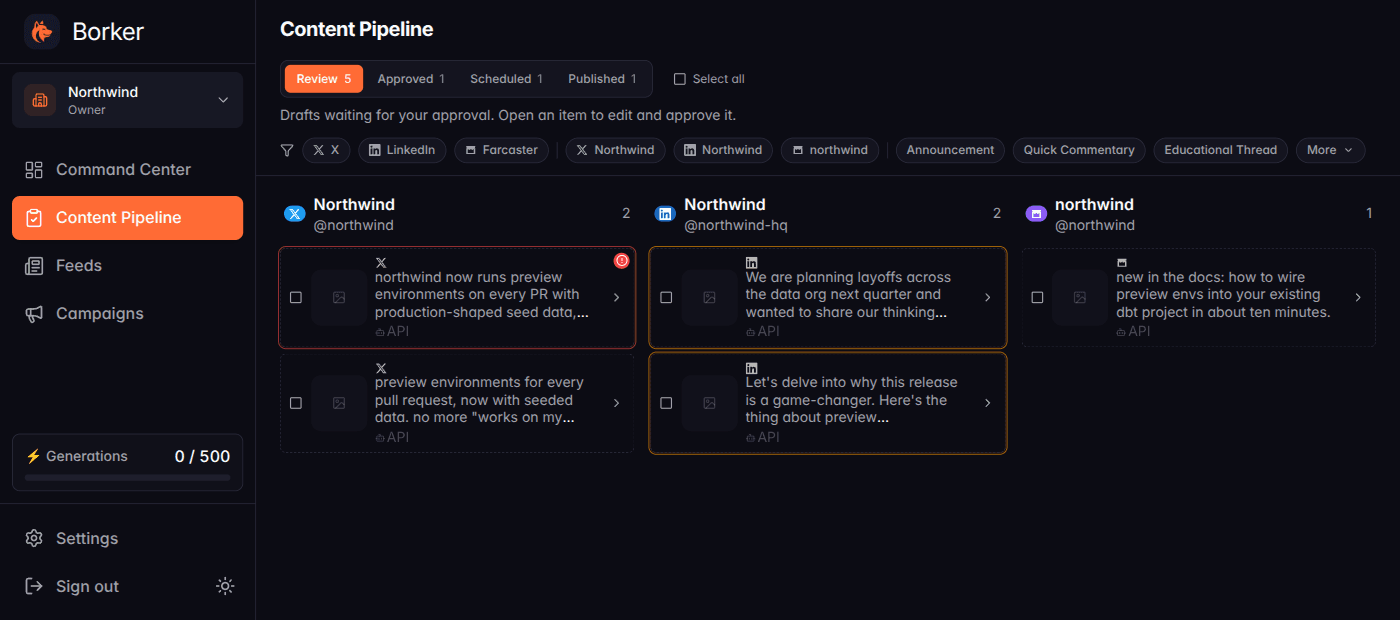Click LinkedIn icon on 'Let's delve' draft
The height and width of the screenshot is (620, 1400).
click(752, 368)
